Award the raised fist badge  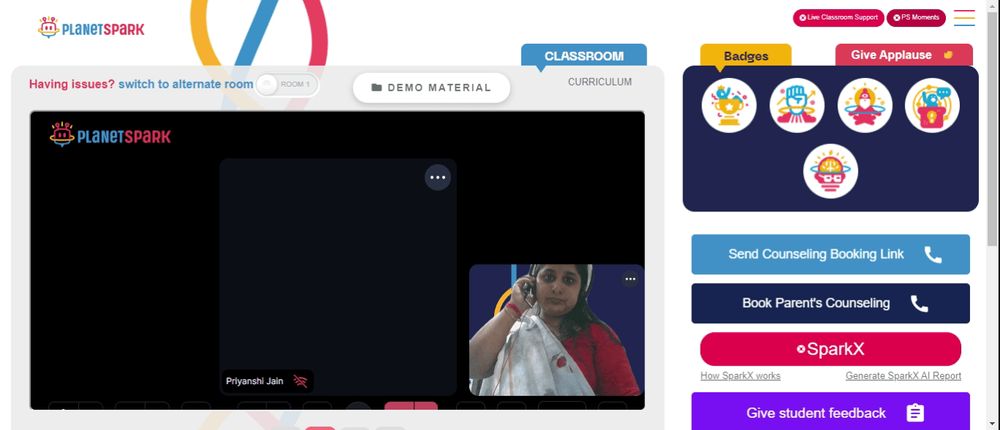point(797,105)
